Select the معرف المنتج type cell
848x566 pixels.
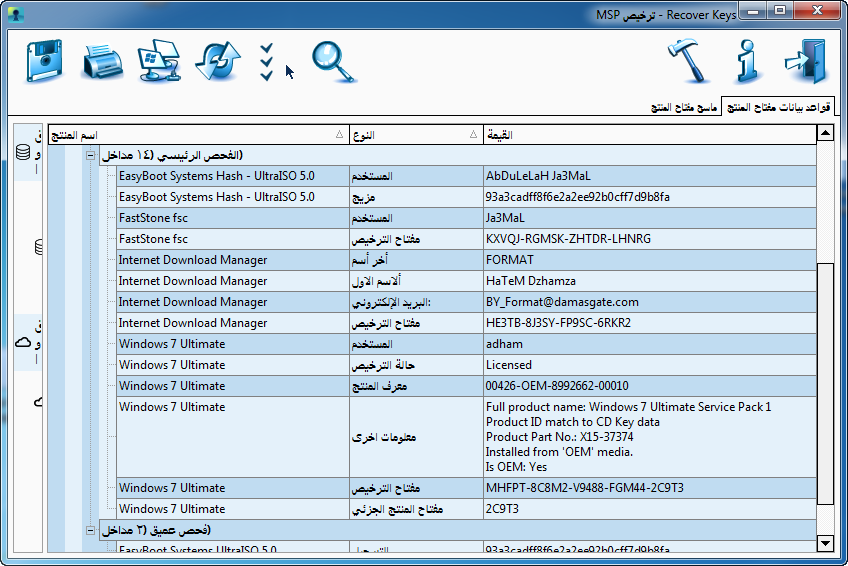416,386
